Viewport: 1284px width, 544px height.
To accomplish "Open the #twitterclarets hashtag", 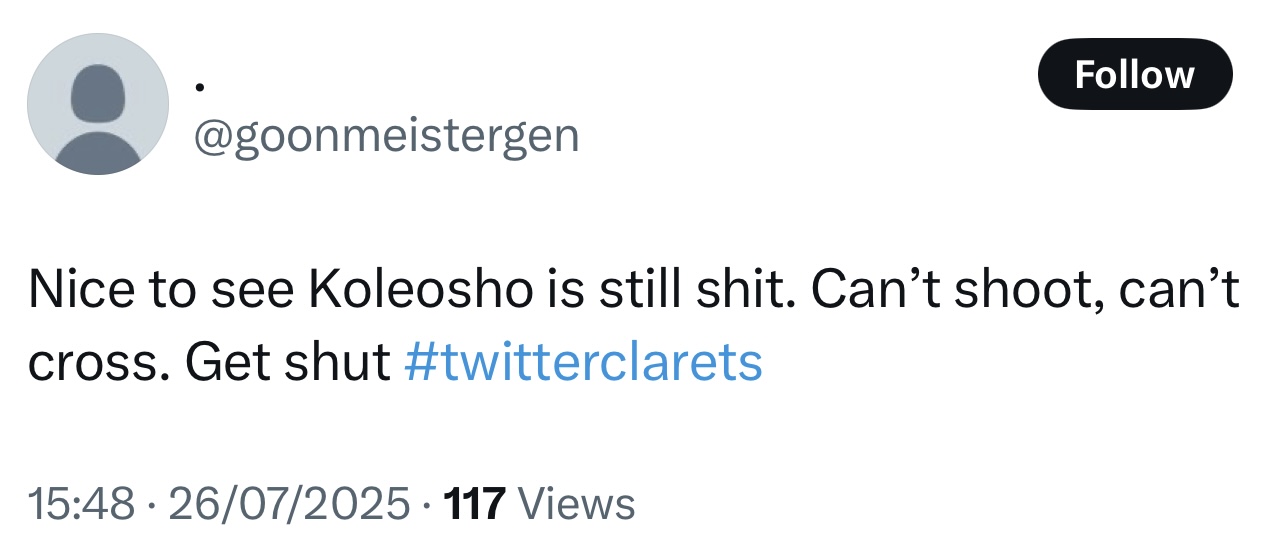I will click(583, 362).
